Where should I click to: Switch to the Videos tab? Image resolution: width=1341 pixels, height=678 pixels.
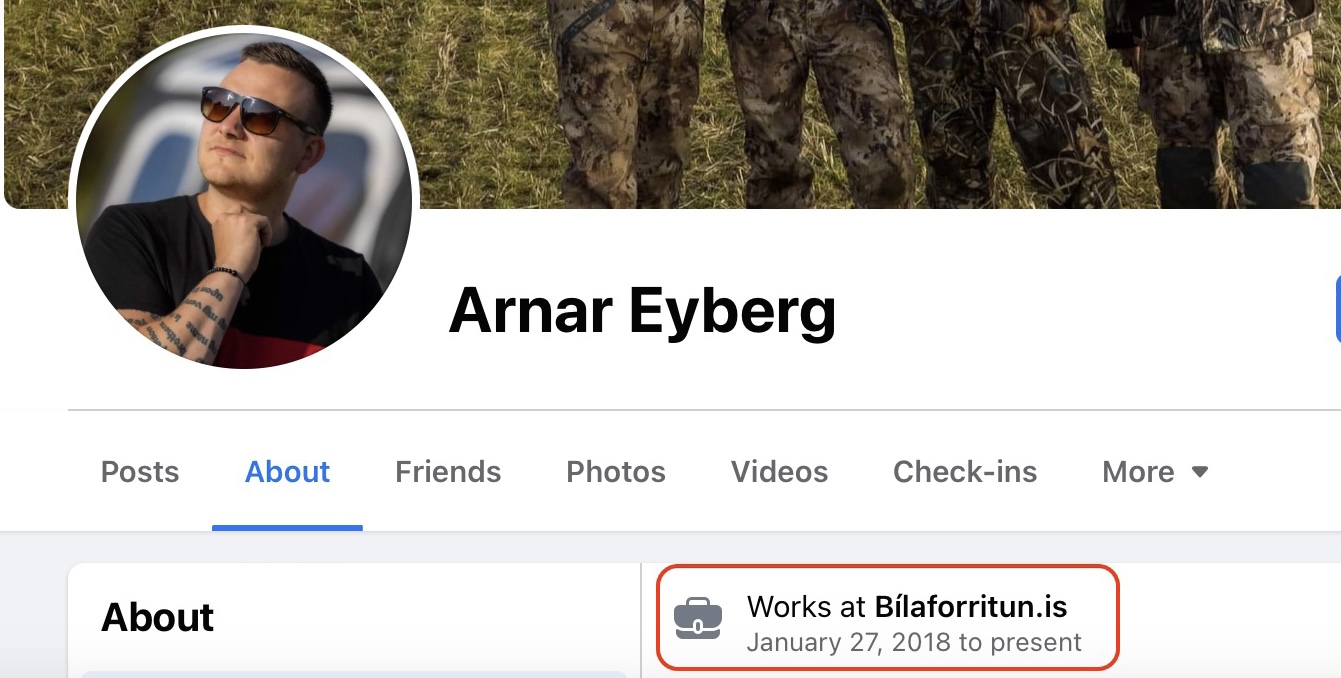779,472
